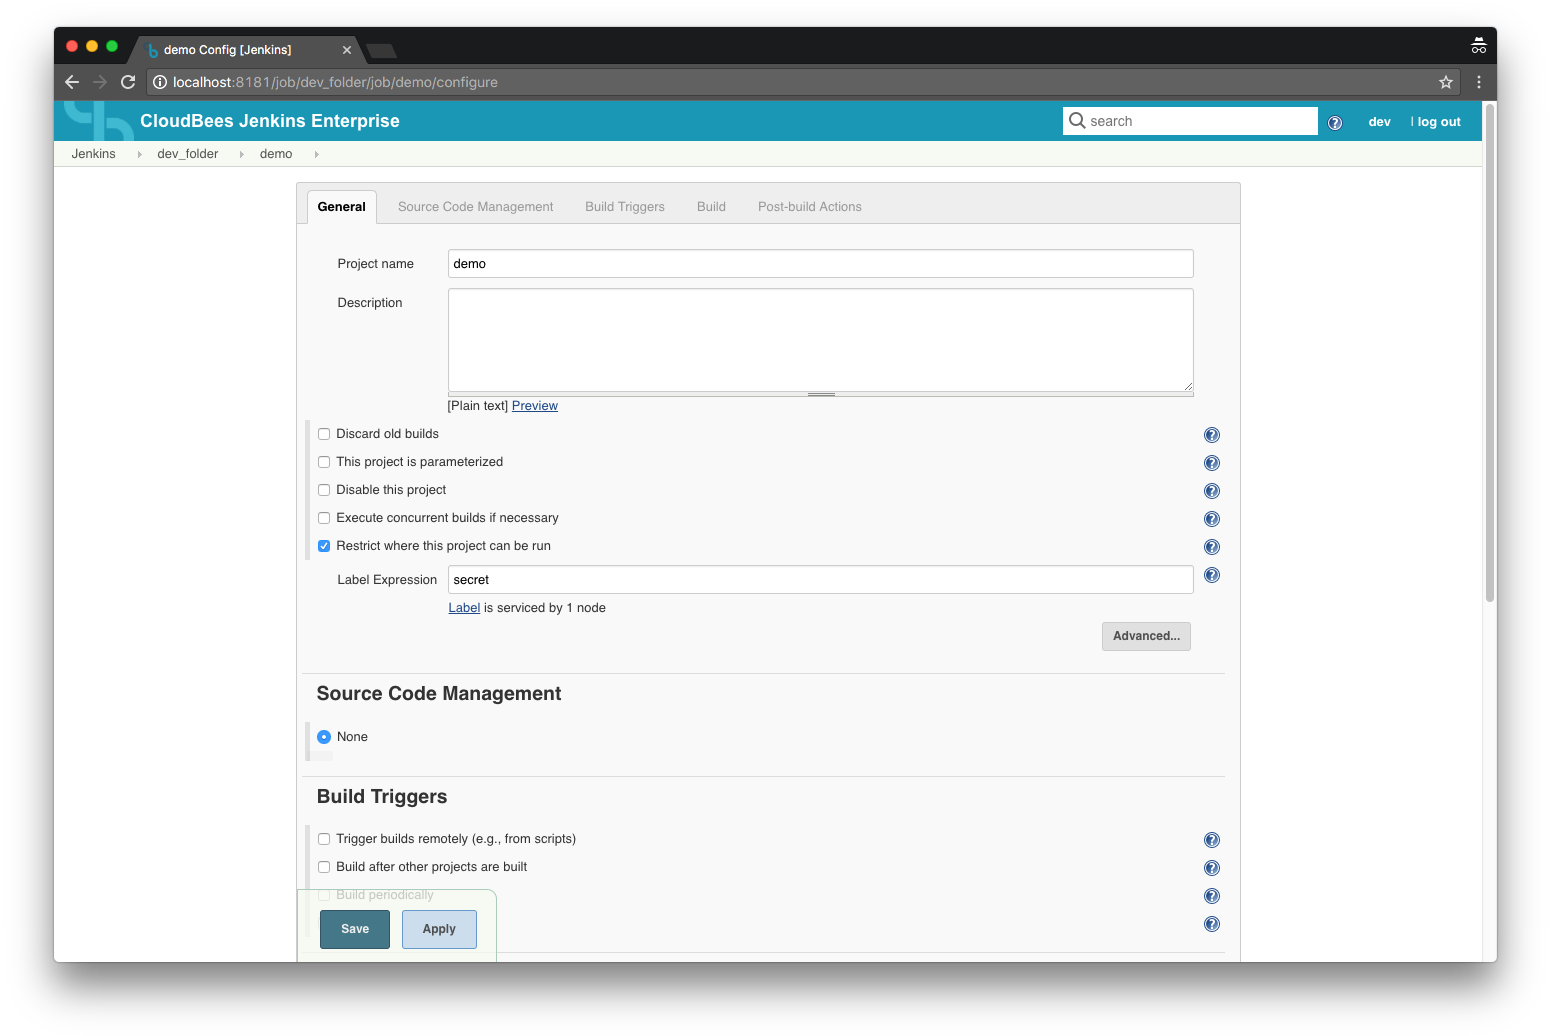Click help icon beside Trigger builds remotely

[1211, 840]
